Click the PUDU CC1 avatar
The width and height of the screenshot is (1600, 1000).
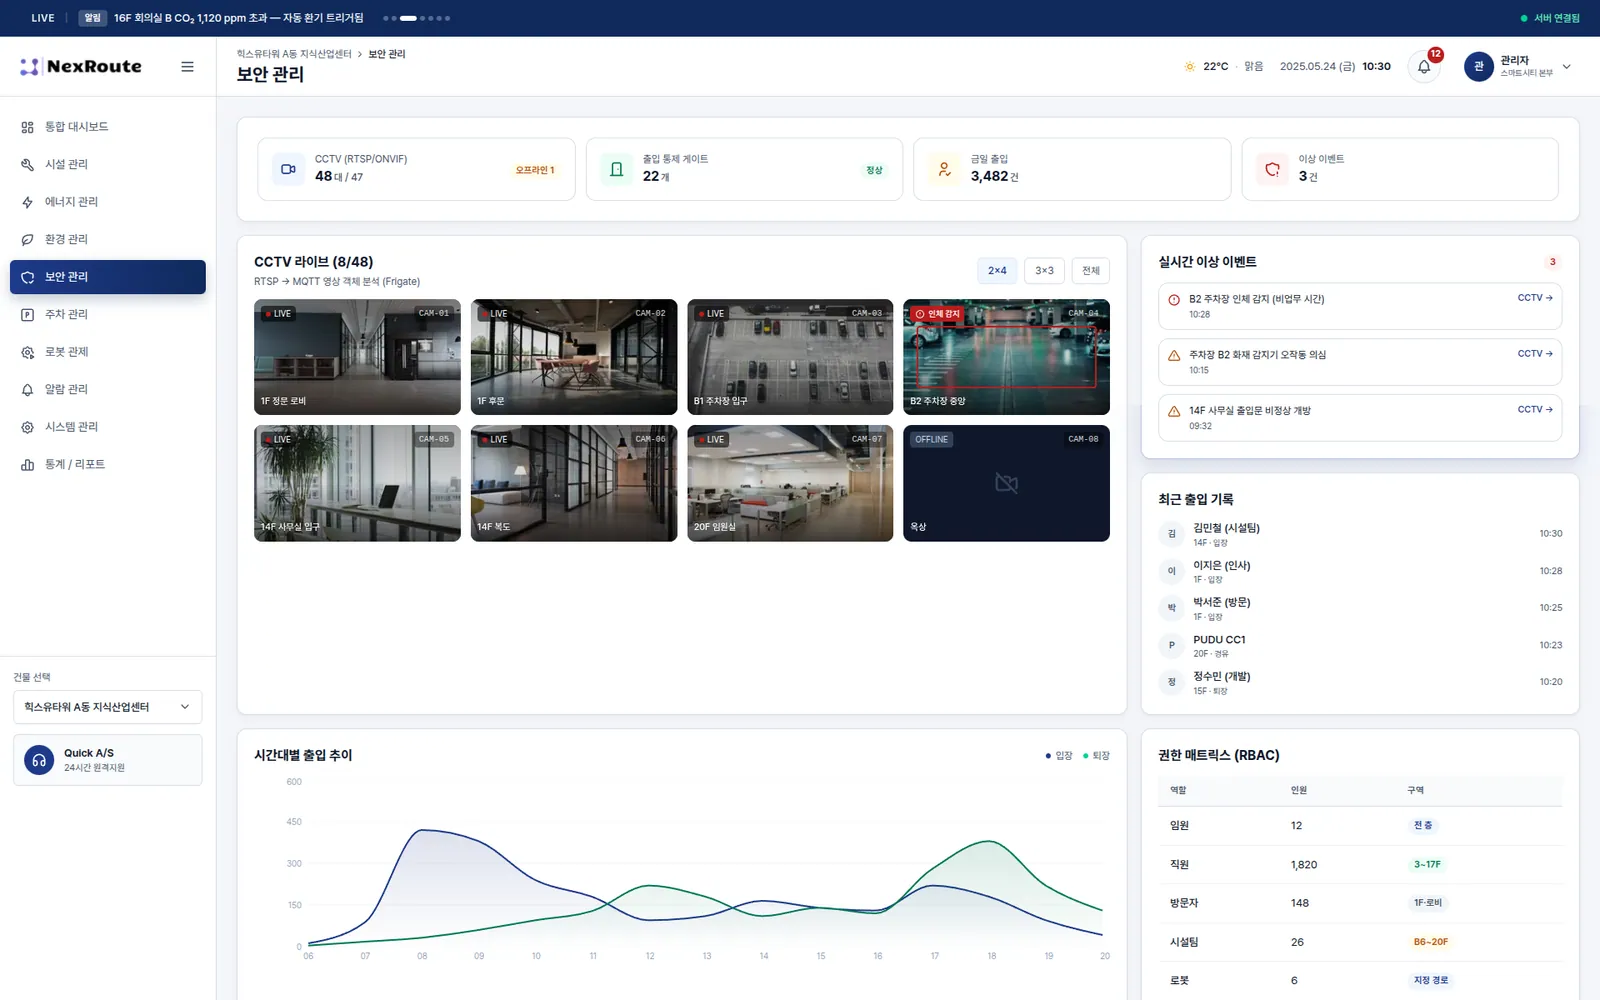(1172, 645)
